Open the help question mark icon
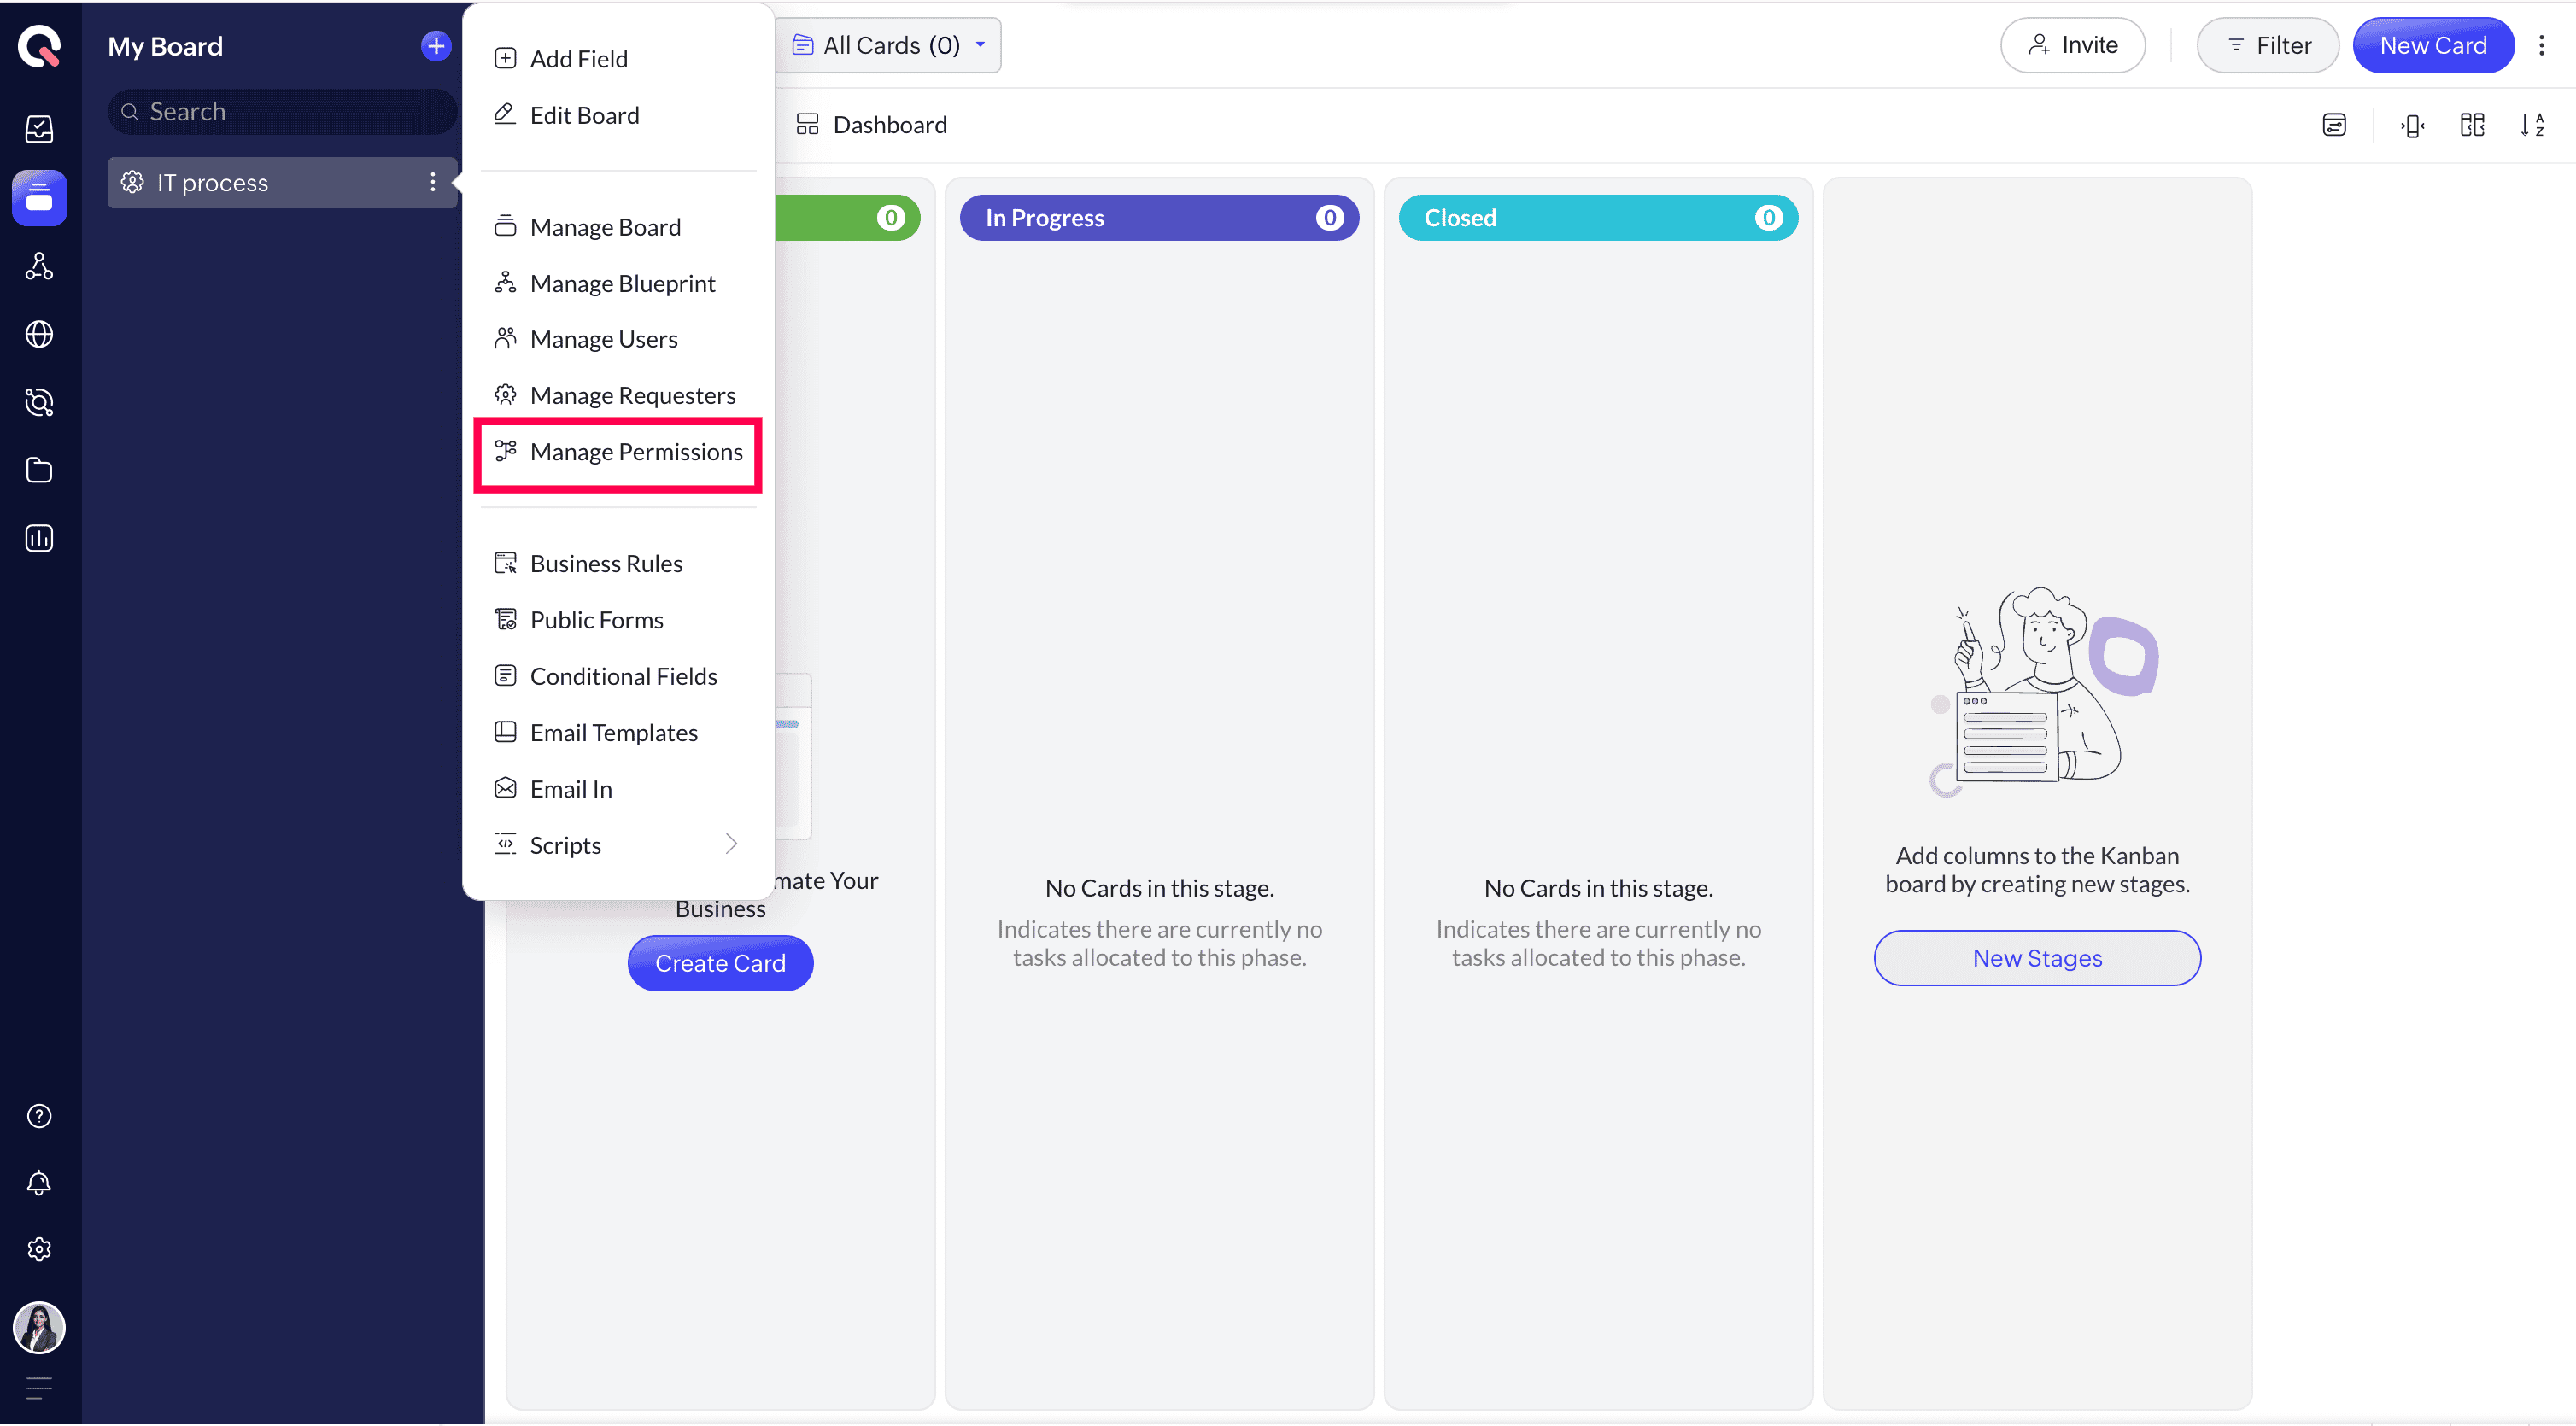Image resolution: width=2576 pixels, height=1426 pixels. [x=39, y=1115]
